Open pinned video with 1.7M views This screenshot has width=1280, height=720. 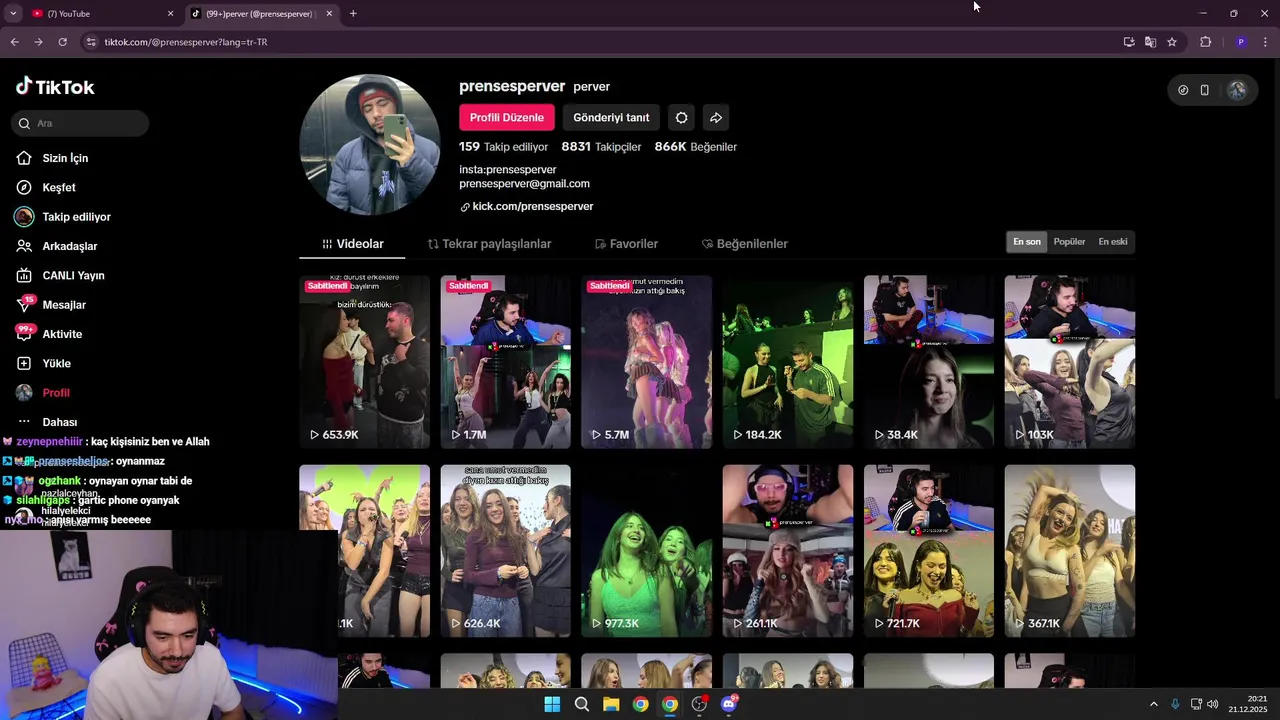(x=505, y=362)
